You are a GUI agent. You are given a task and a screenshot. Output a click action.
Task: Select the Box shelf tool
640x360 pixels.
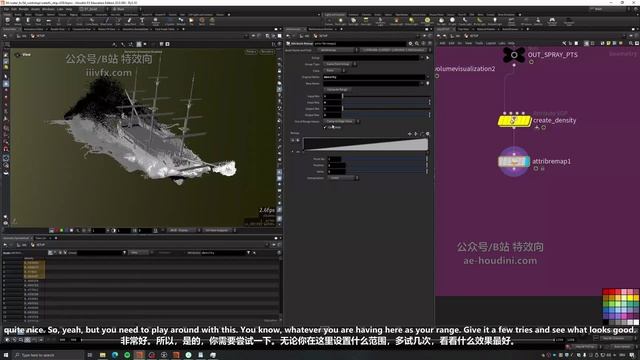[7, 21]
